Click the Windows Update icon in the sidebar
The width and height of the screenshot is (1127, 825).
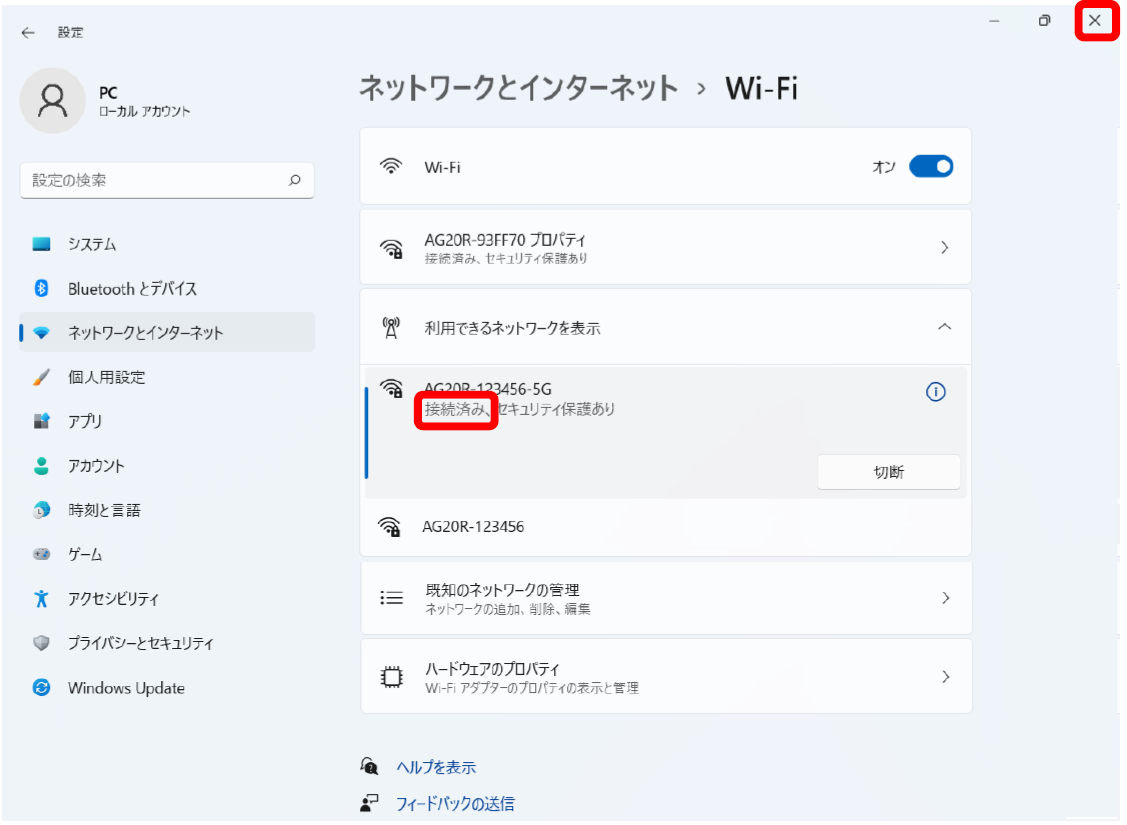(x=41, y=688)
